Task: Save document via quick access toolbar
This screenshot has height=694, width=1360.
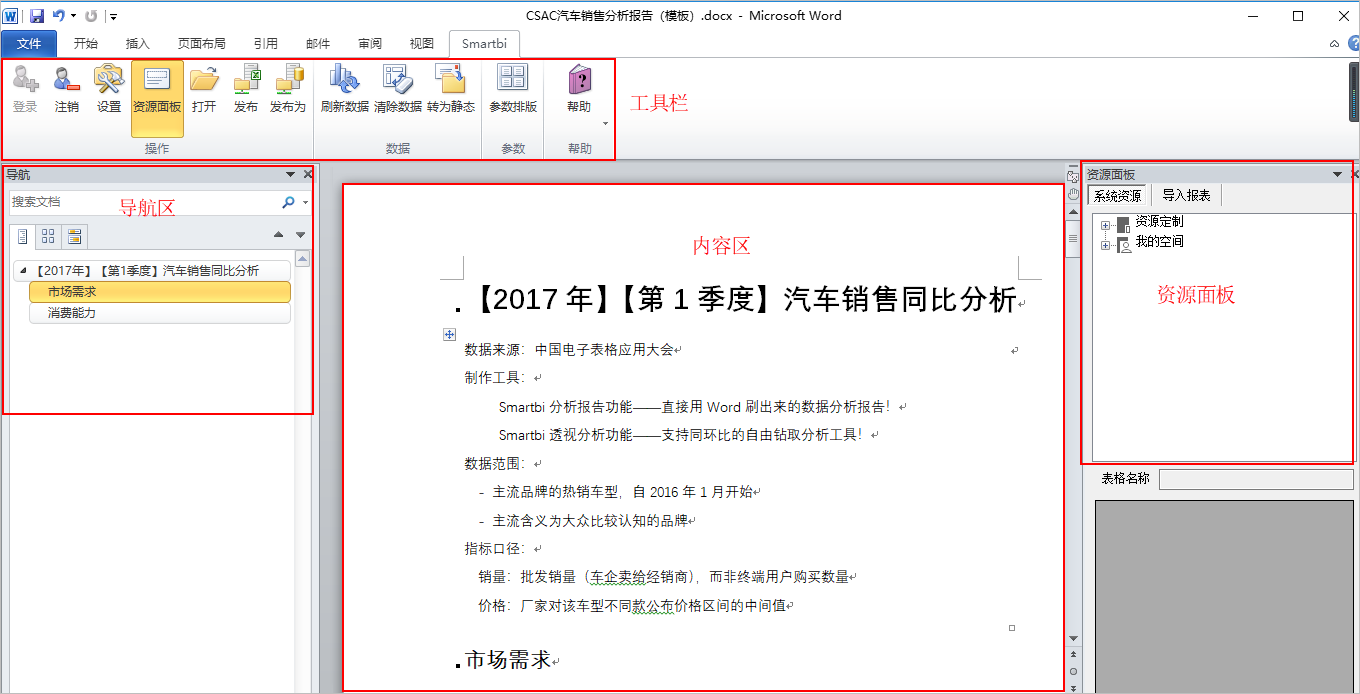Action: 37,16
